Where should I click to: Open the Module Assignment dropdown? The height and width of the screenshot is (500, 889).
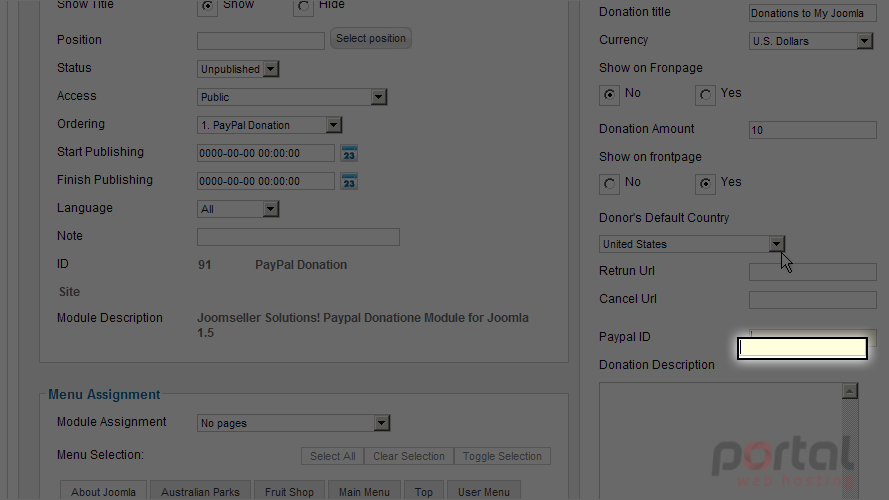click(x=294, y=423)
